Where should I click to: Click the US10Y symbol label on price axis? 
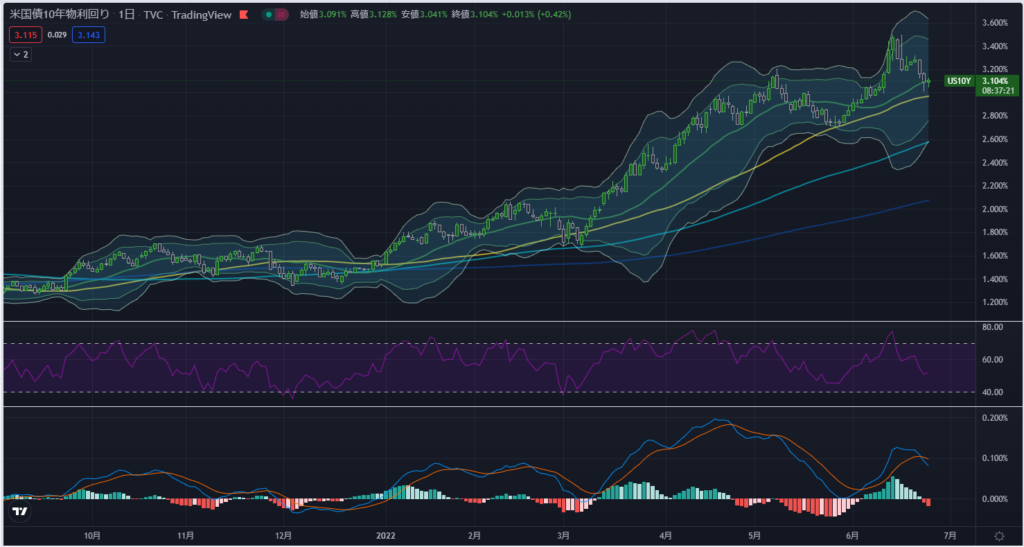[958, 81]
